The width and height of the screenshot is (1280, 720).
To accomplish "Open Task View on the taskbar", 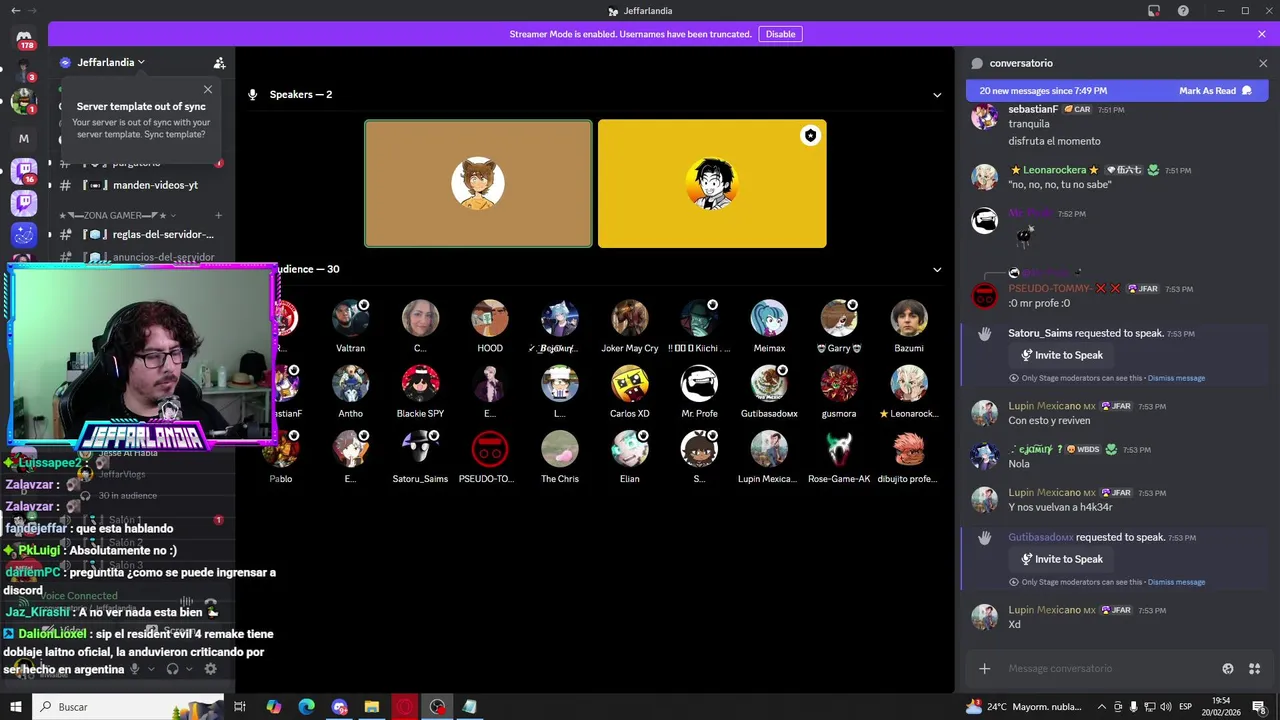I will [240, 707].
